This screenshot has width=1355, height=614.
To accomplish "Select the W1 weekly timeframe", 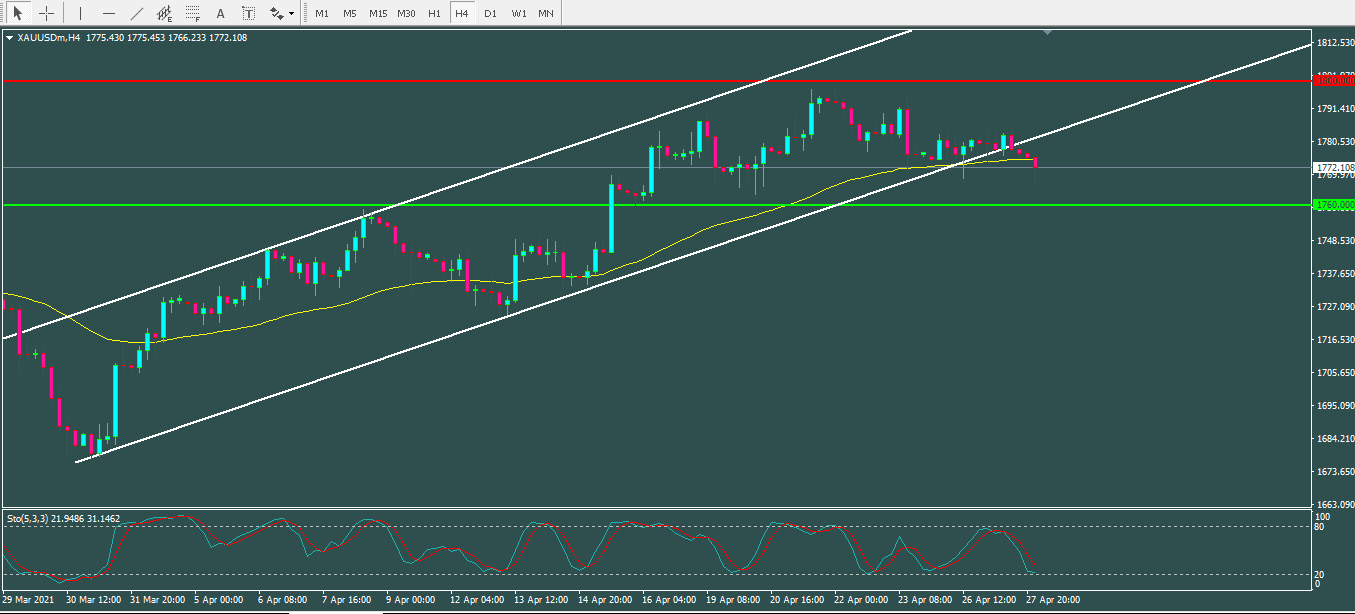I will 517,14.
